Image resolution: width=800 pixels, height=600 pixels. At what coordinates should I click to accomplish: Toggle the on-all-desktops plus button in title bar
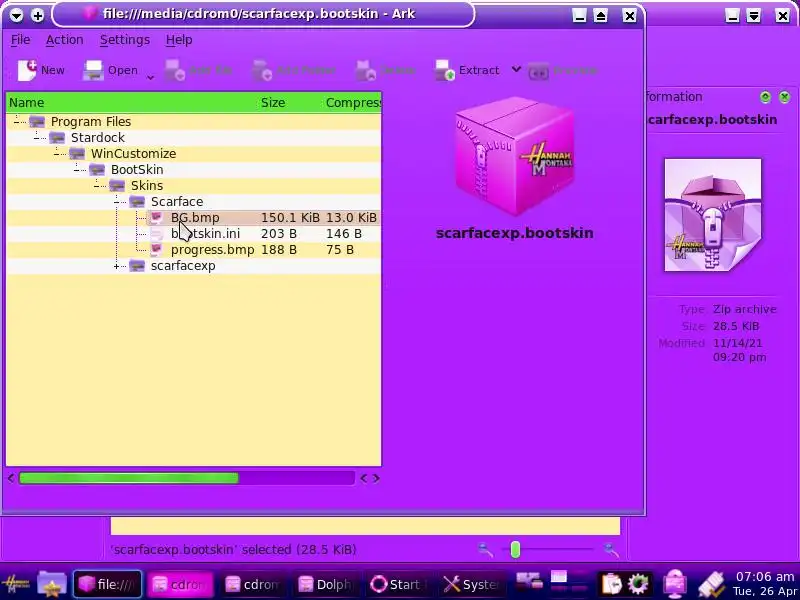pyautogui.click(x=37, y=15)
